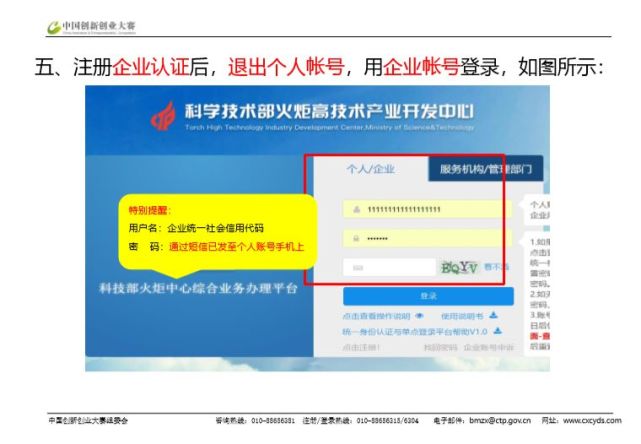Viewport: 641px width, 444px height.
Task: Open the 使用说明书 link
Action: click(x=462, y=316)
